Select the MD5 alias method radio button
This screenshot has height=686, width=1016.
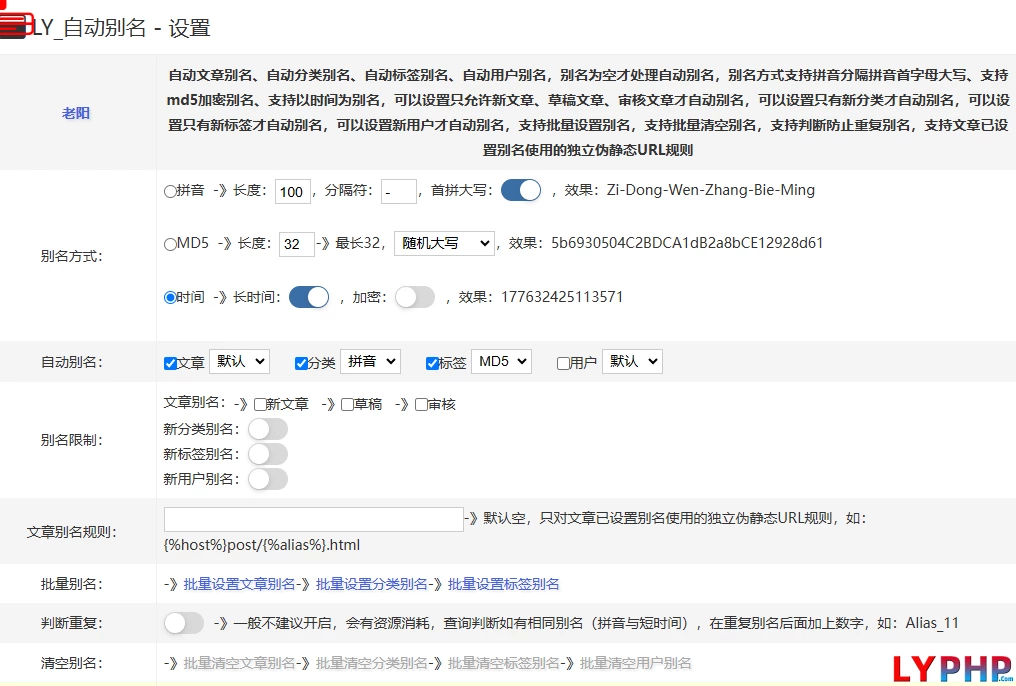coord(170,243)
